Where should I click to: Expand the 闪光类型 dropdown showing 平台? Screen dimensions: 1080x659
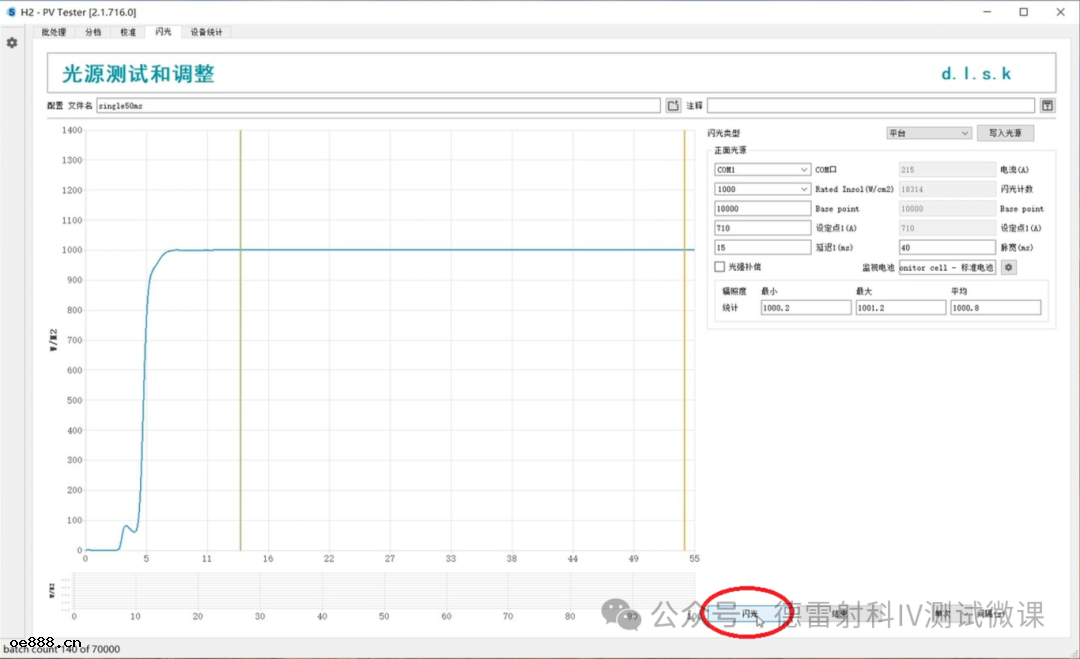[x=928, y=133]
